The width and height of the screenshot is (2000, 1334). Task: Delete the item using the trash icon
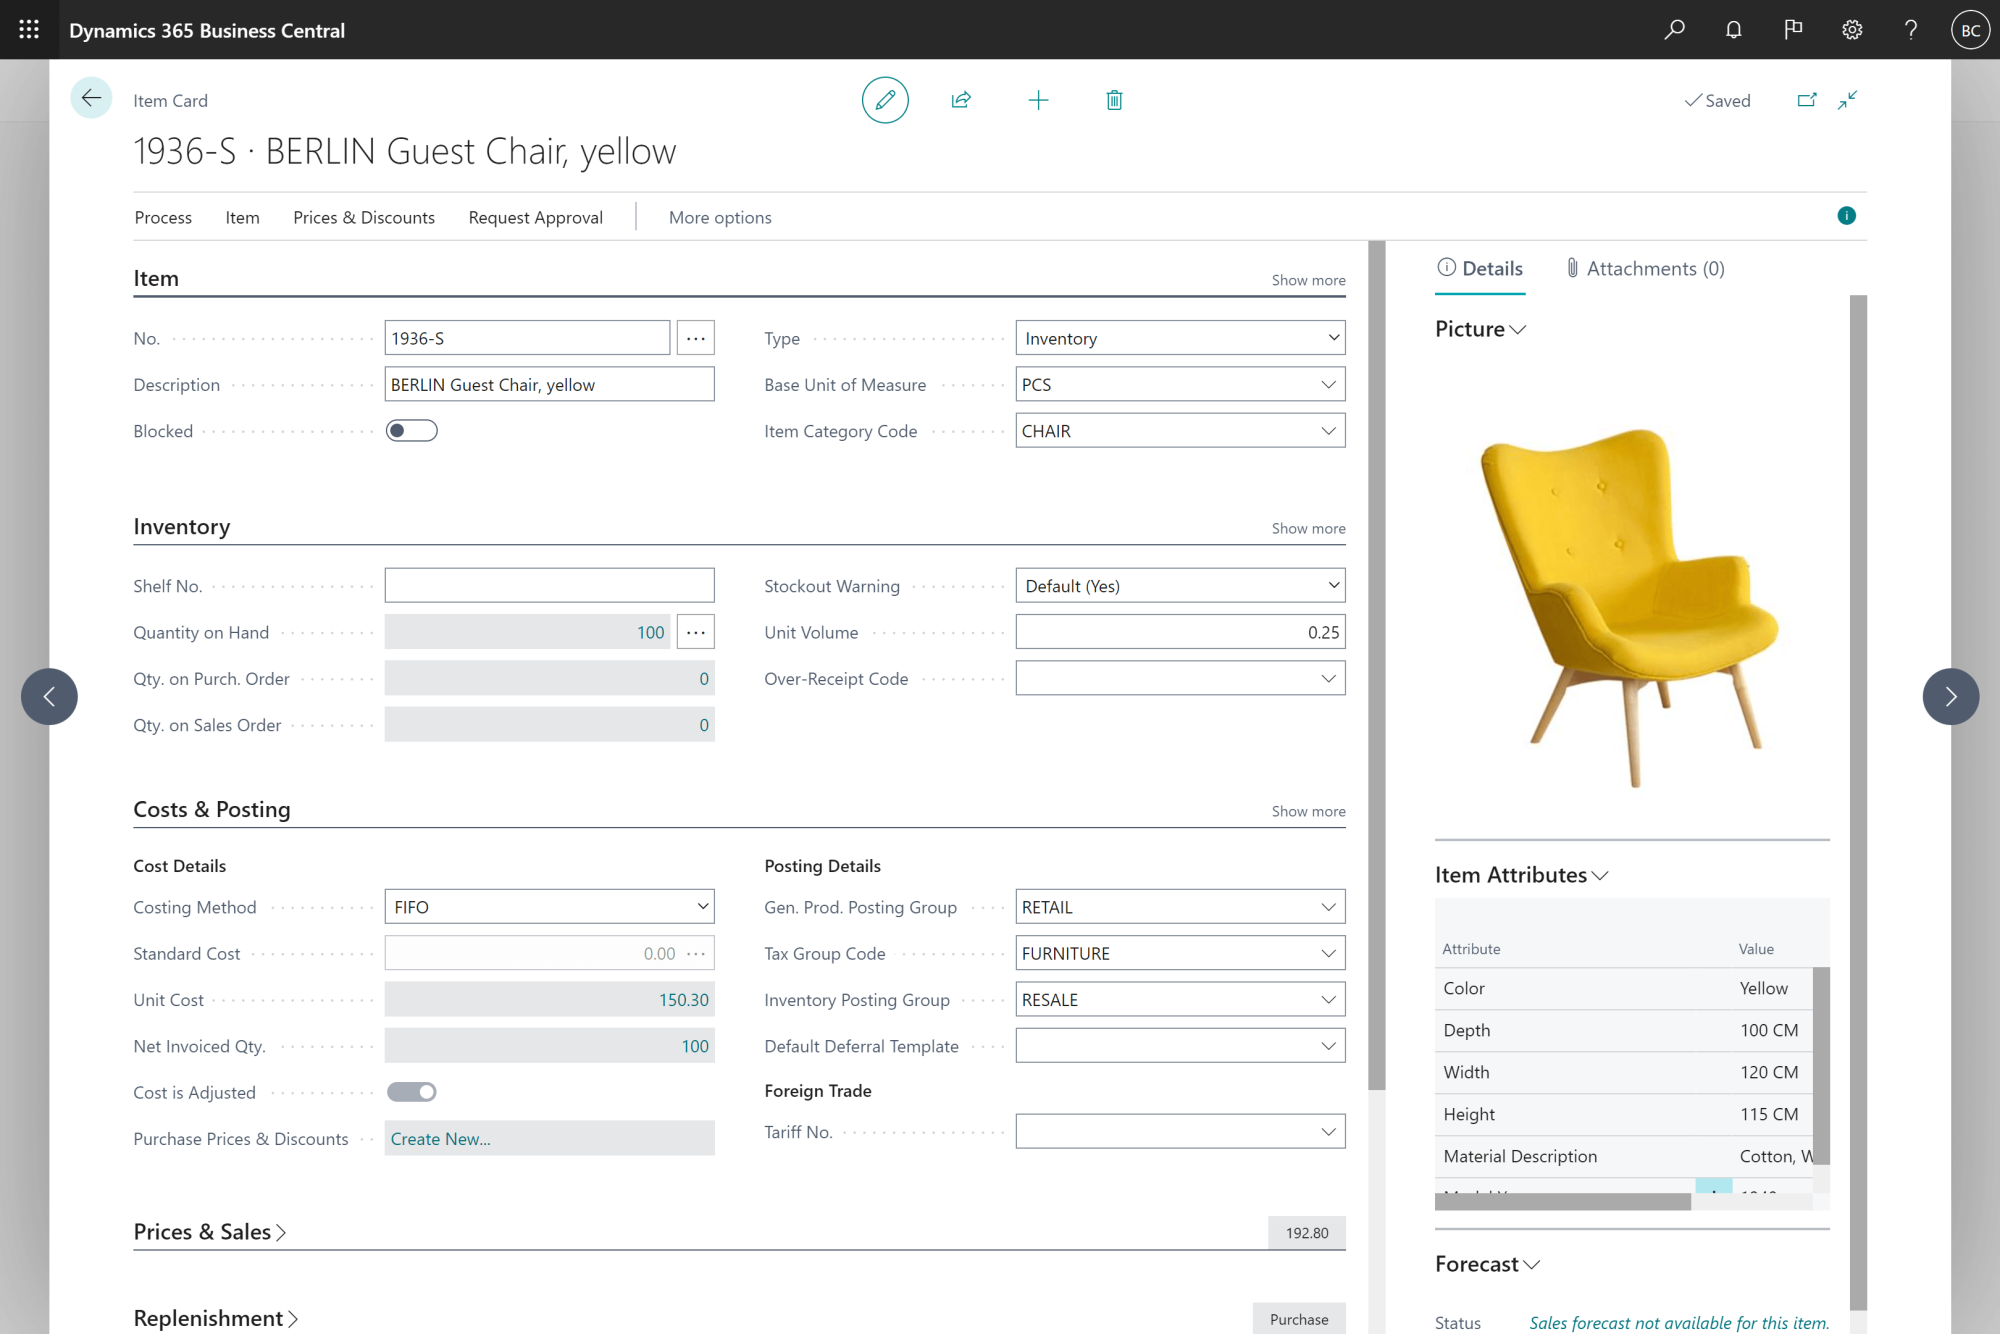[x=1114, y=100]
